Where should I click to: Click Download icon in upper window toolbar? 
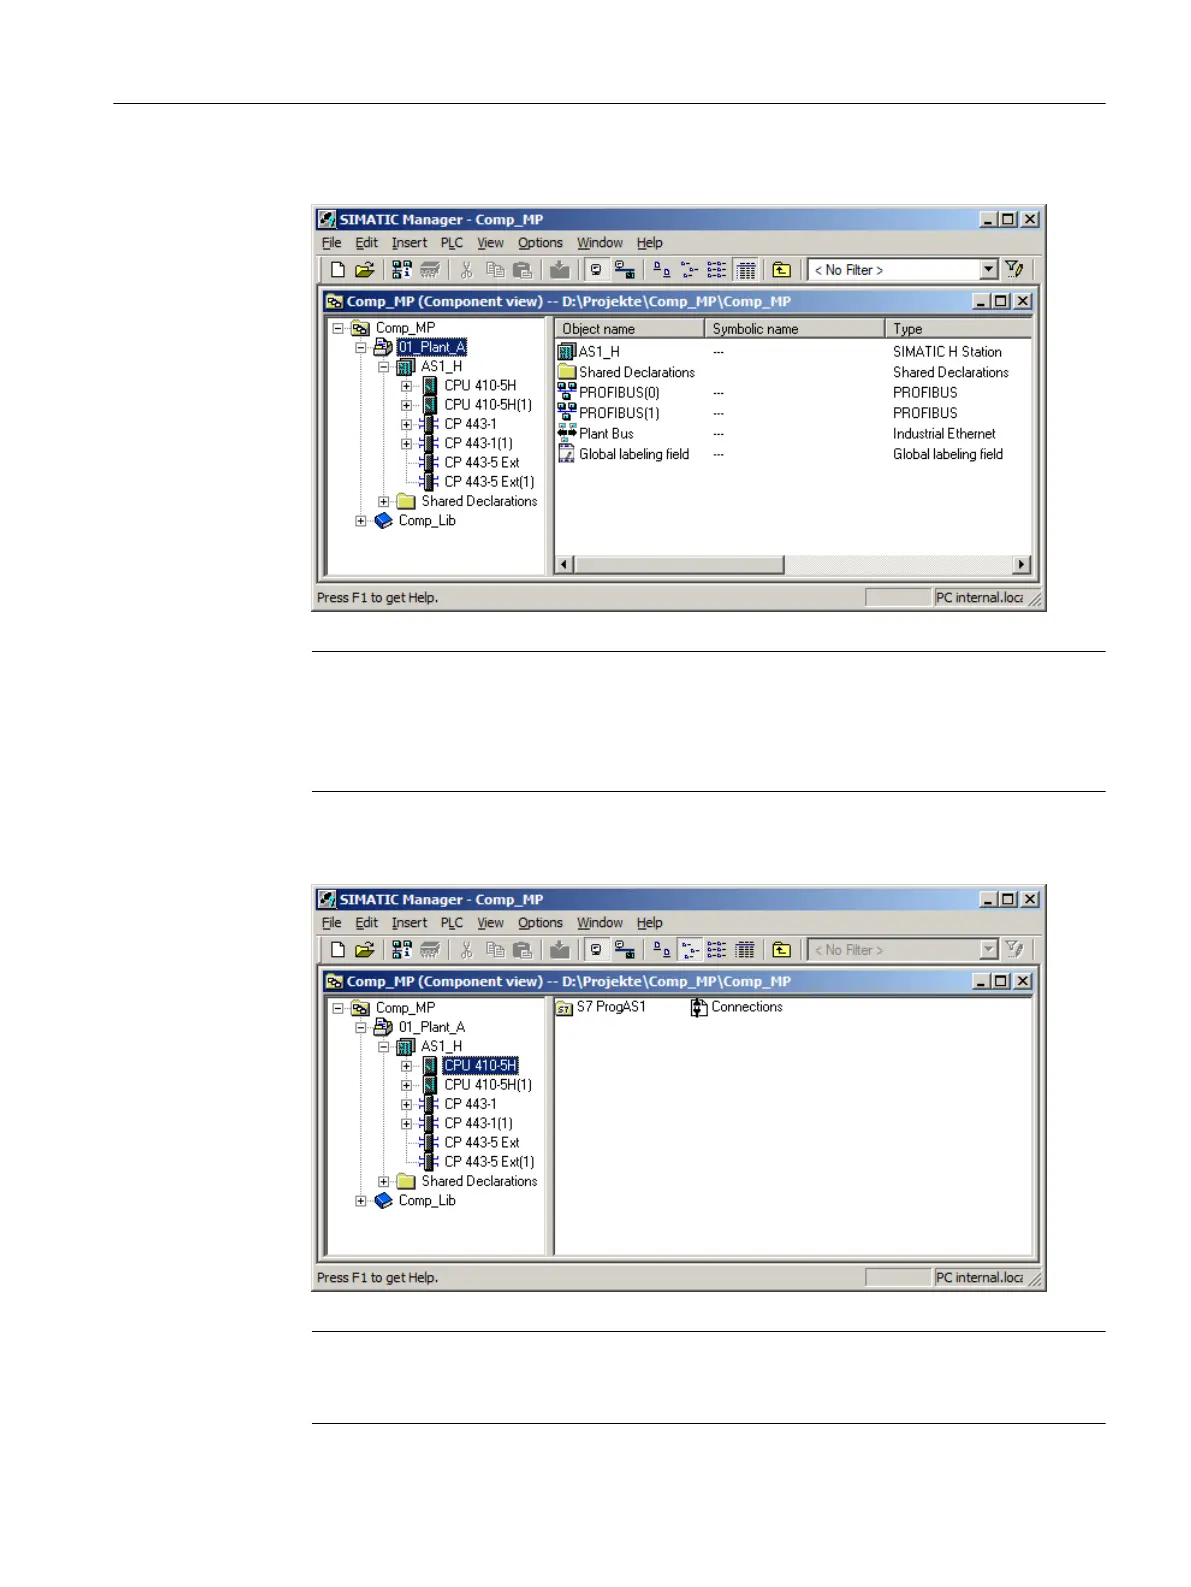coord(560,270)
